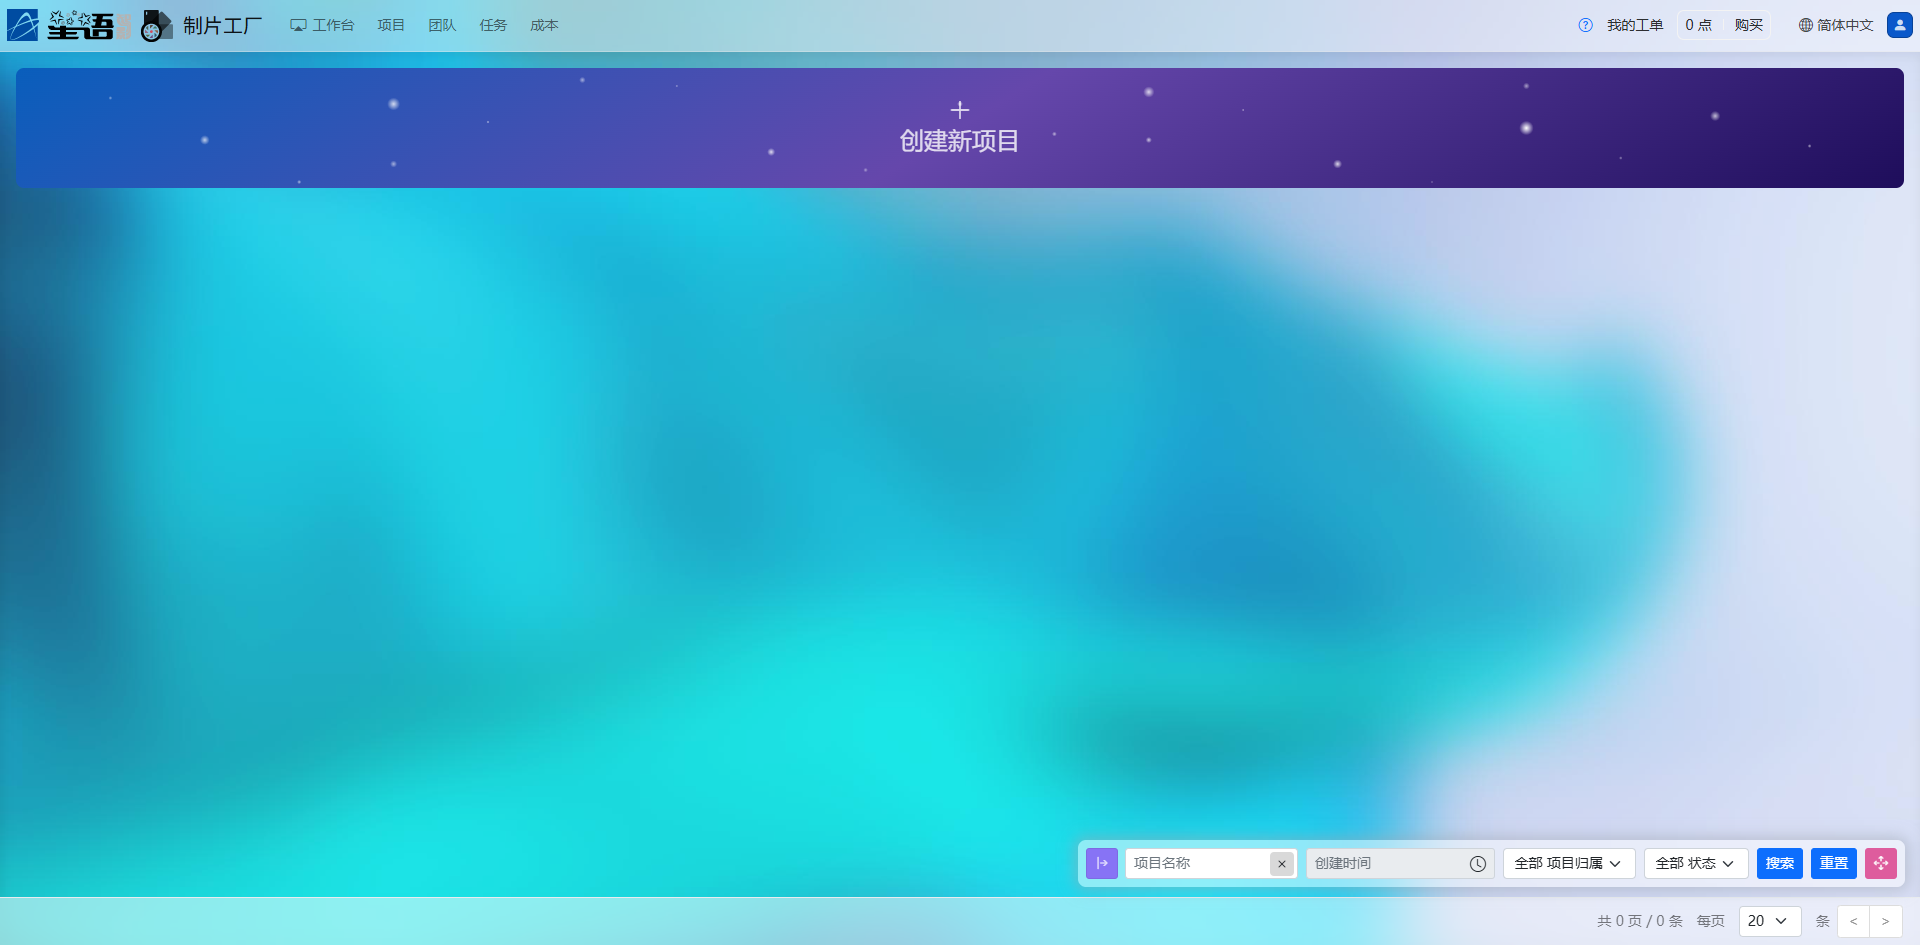Image resolution: width=1920 pixels, height=945 pixels.
Task: Click the 购买 link
Action: point(1748,25)
